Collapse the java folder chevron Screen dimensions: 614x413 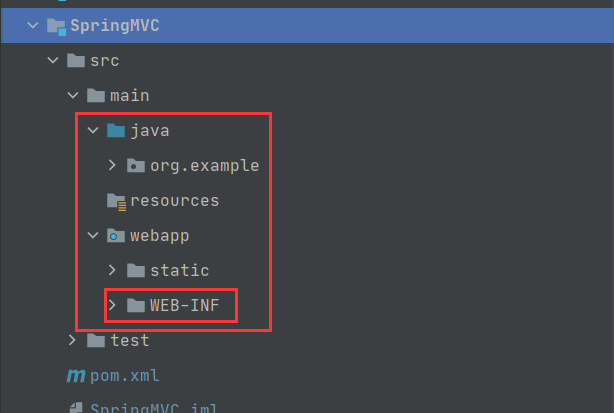click(93, 130)
